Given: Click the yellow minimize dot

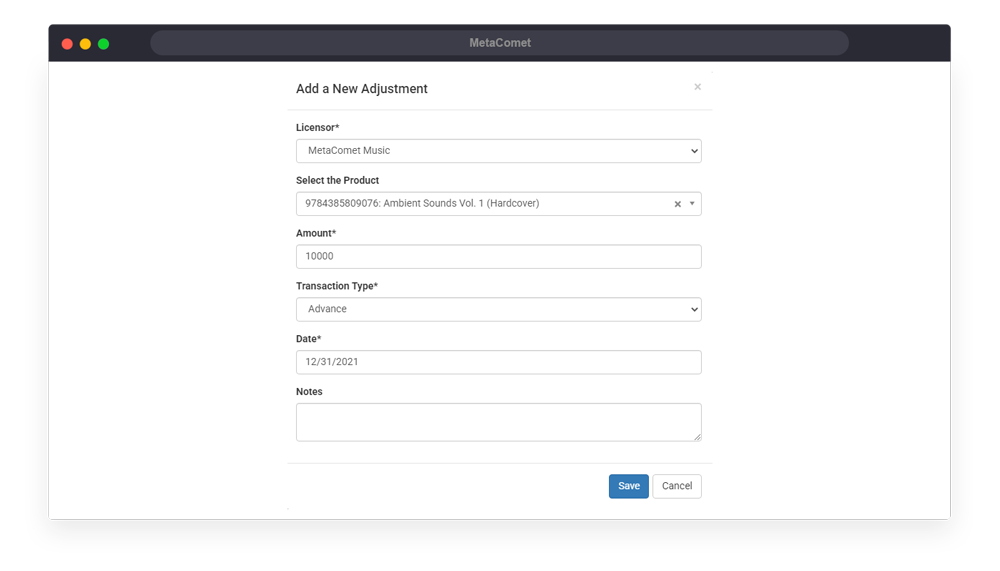Looking at the screenshot, I should click(x=85, y=43).
